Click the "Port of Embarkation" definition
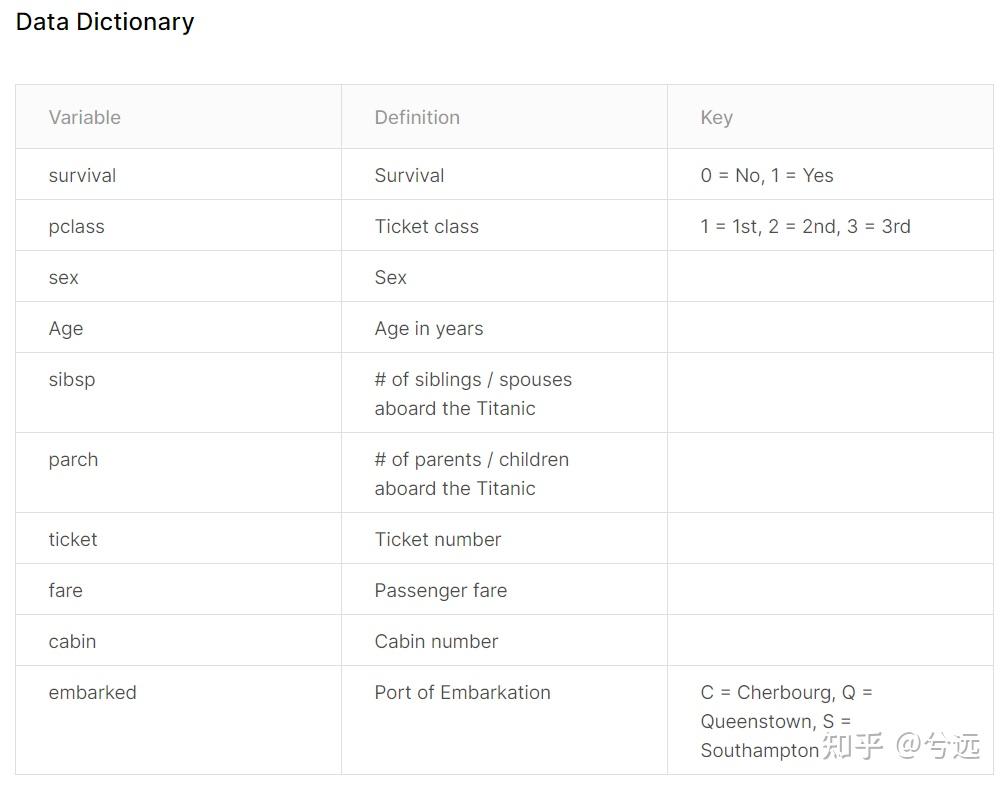The image size is (1006, 786). [x=462, y=692]
